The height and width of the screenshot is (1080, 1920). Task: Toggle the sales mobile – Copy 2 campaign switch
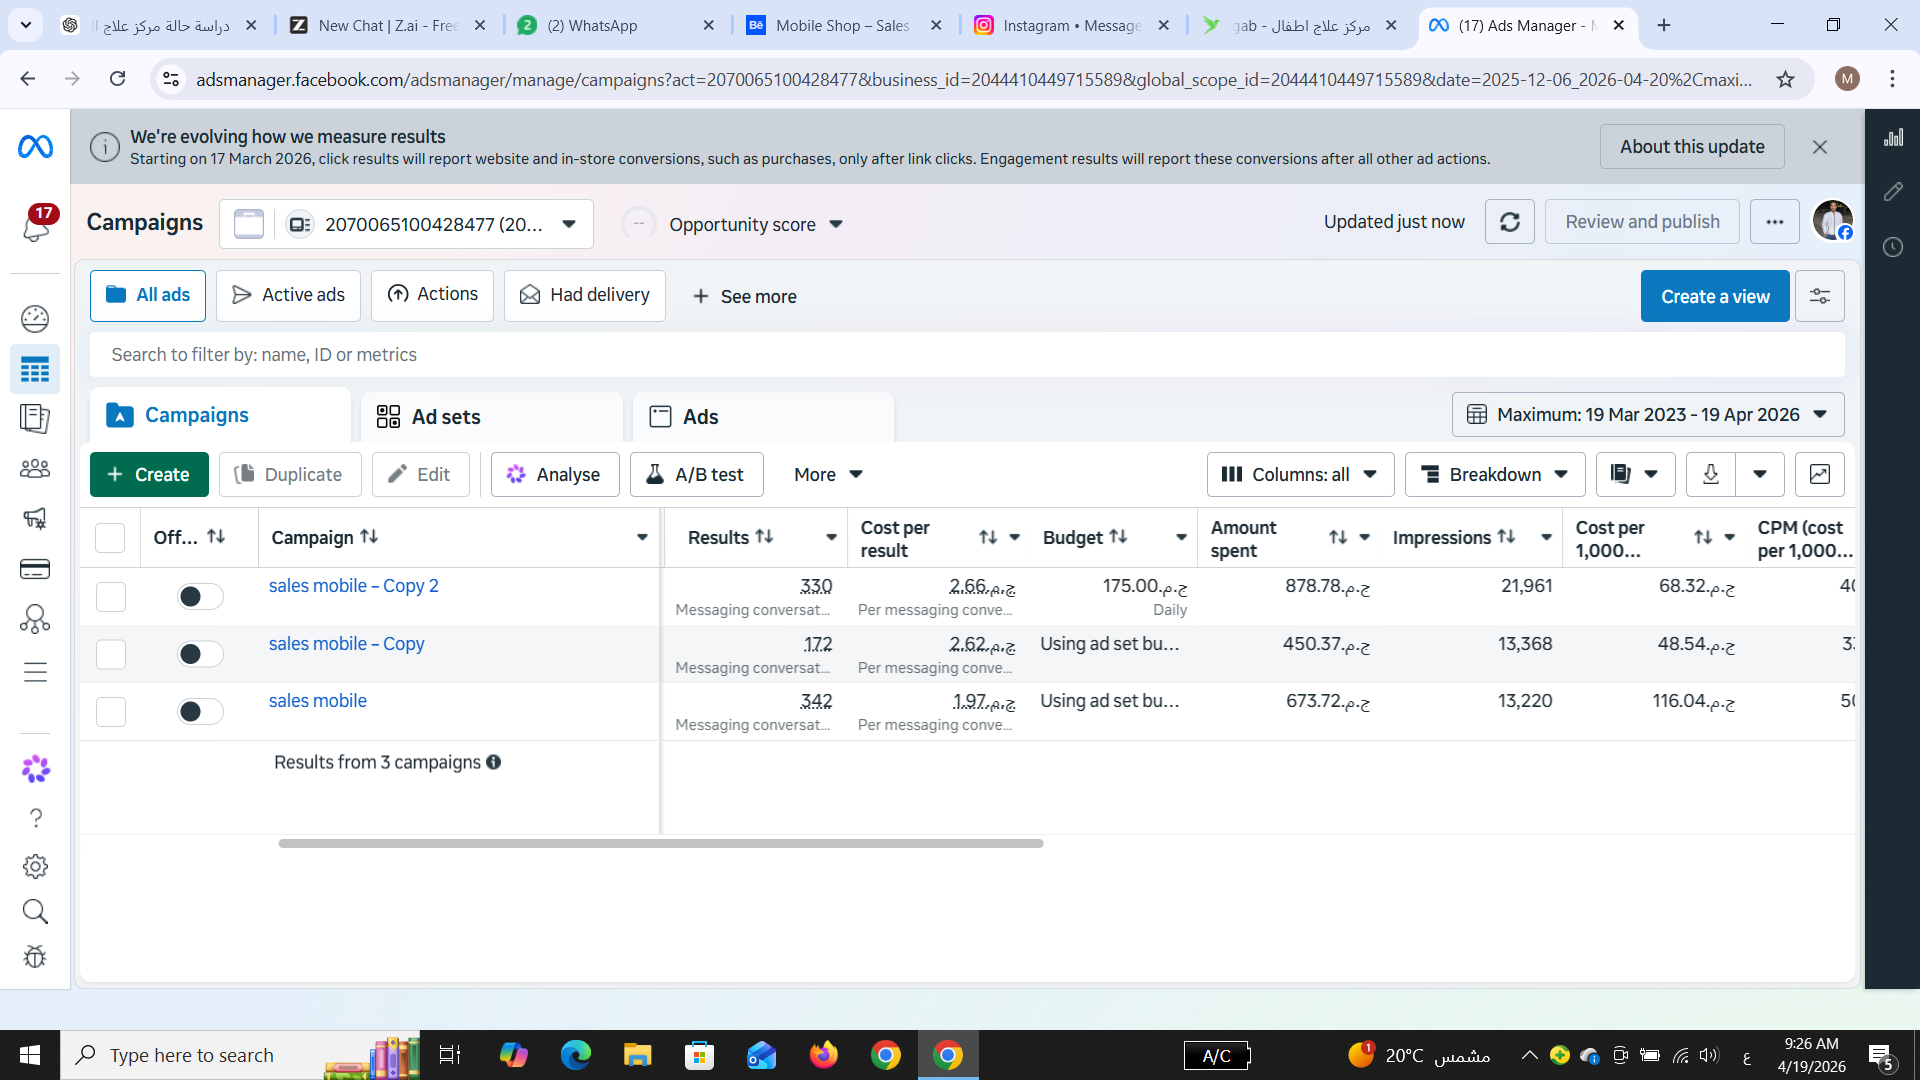[200, 597]
